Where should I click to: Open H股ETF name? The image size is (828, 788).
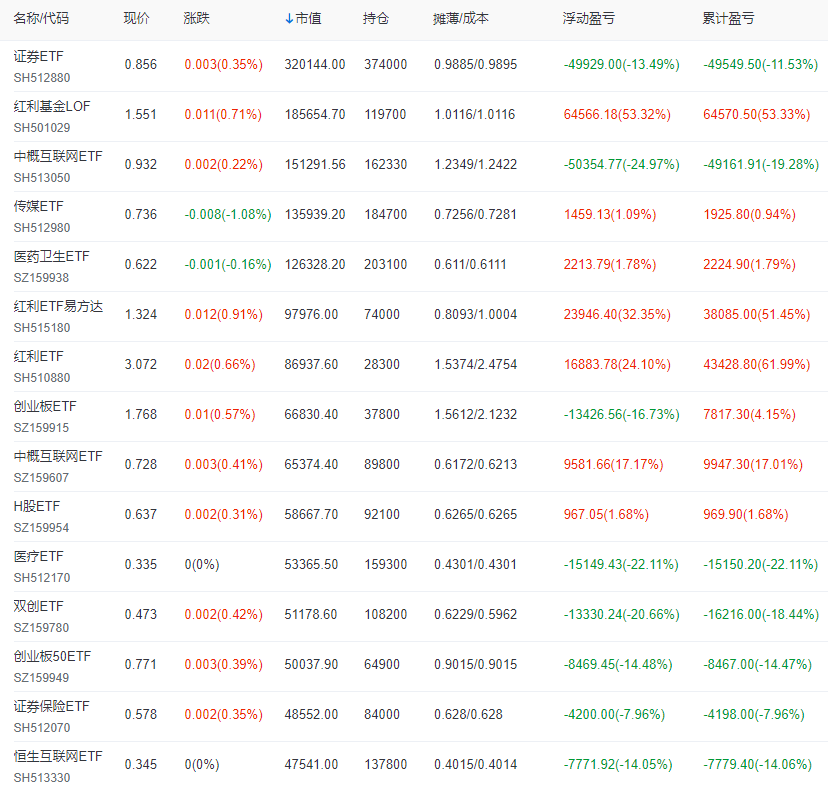click(36, 506)
